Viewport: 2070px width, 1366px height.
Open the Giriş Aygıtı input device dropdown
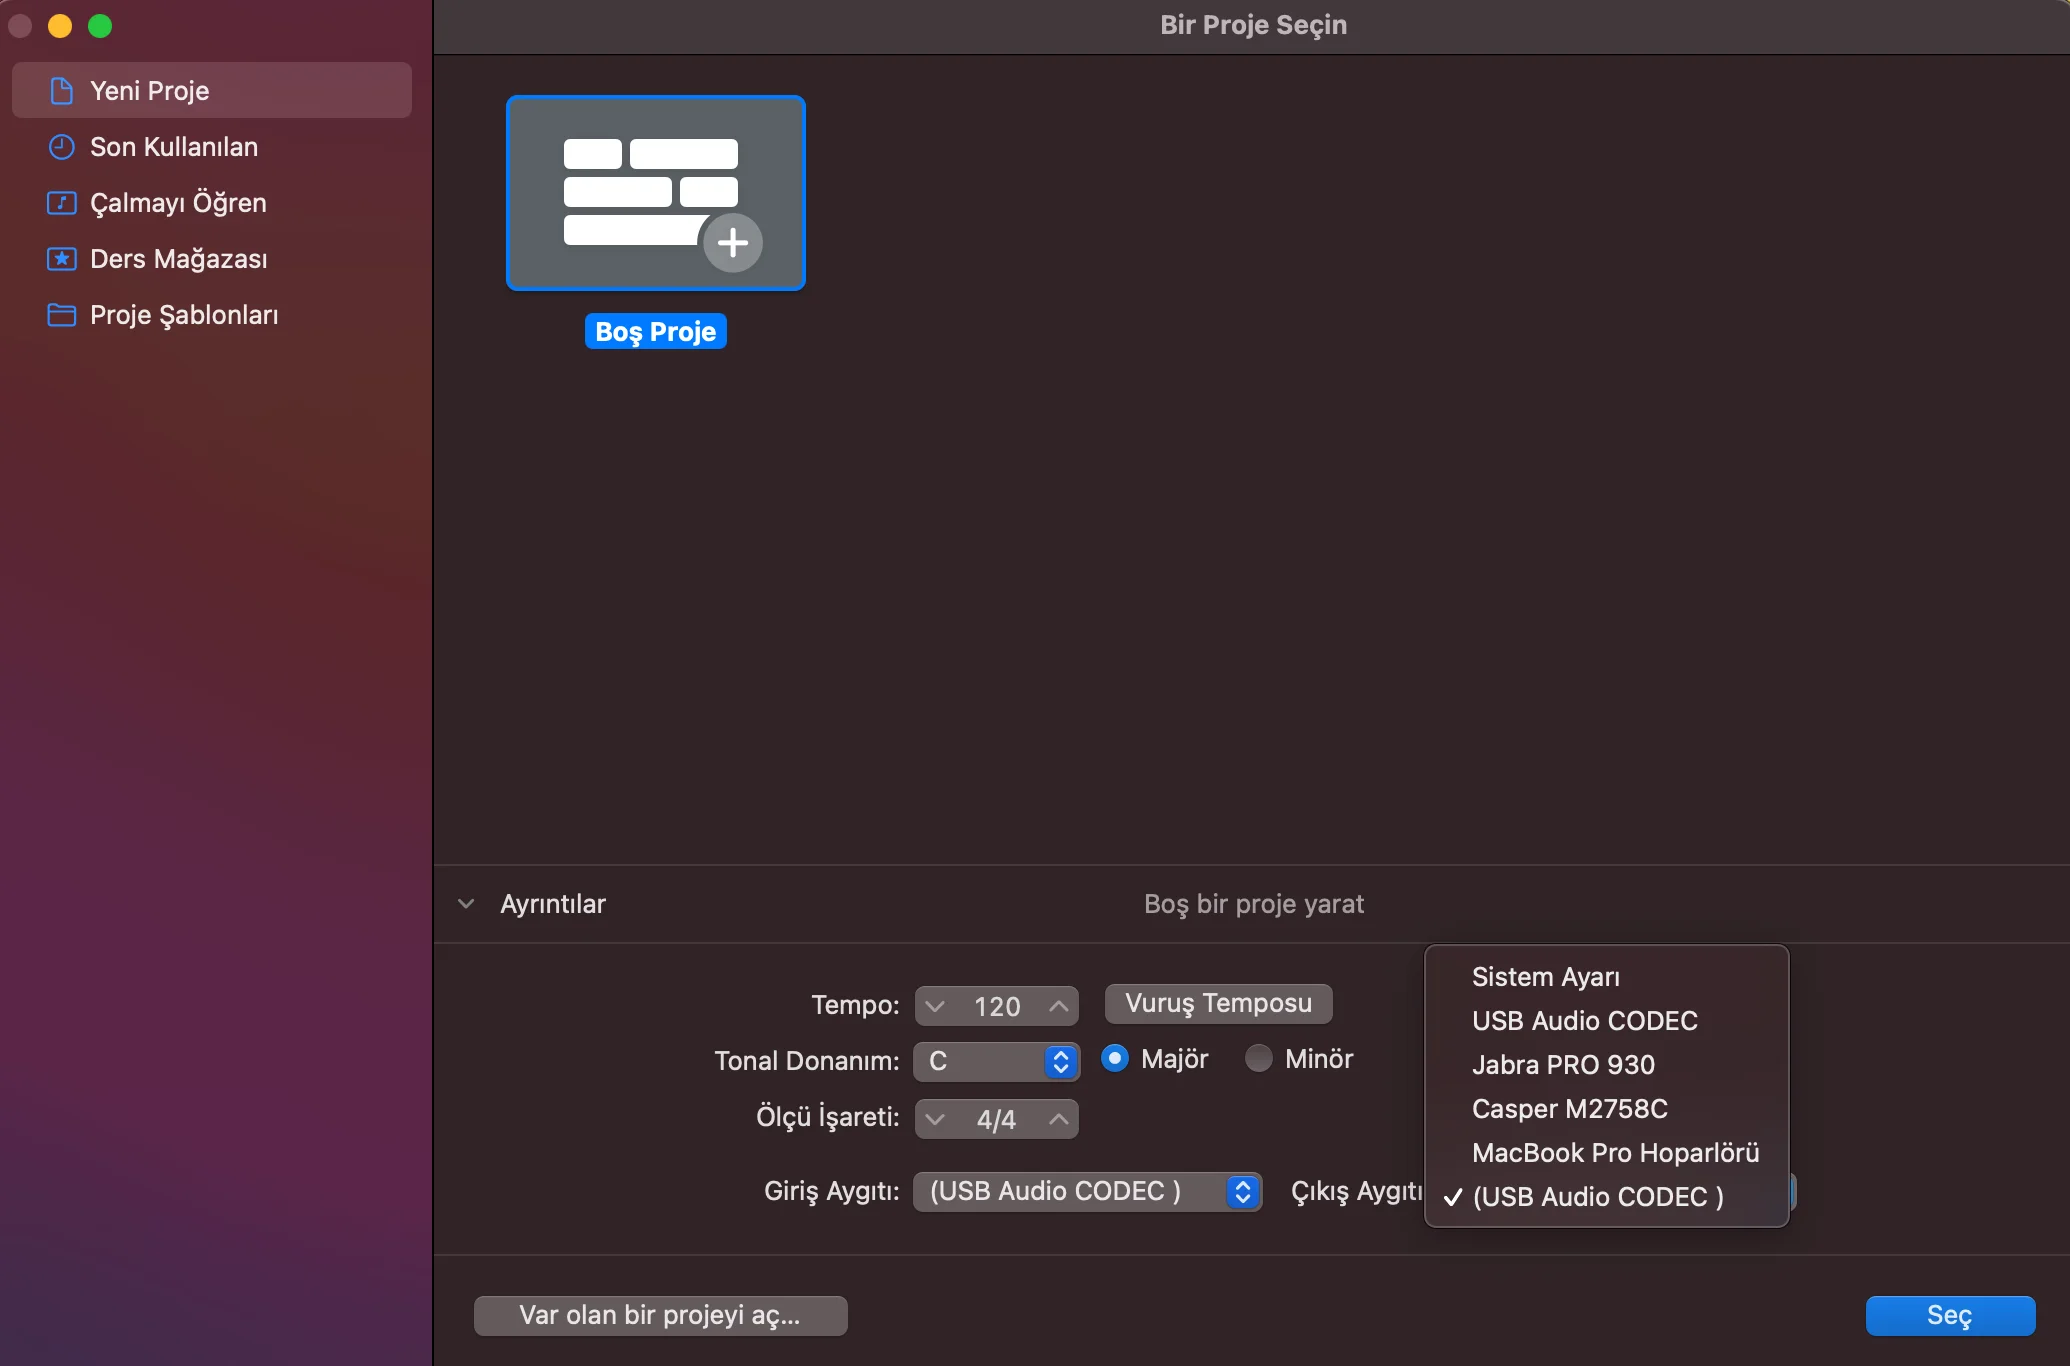pos(1087,1191)
